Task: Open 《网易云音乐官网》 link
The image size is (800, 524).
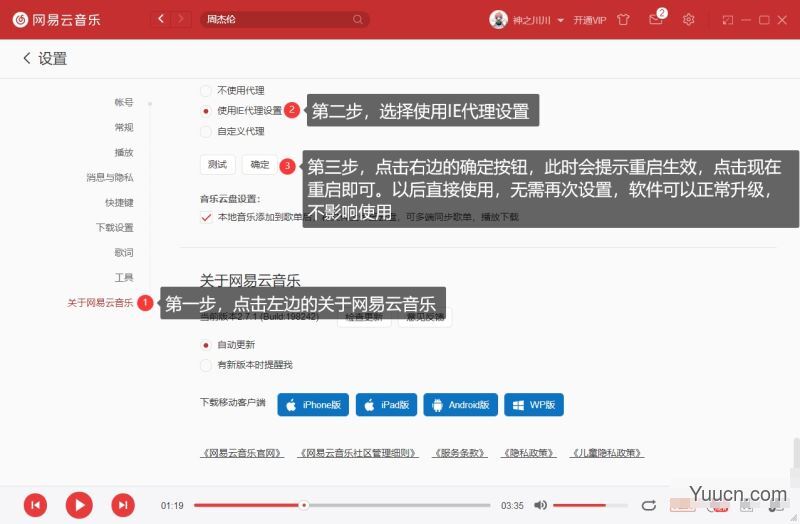Action: pos(242,453)
